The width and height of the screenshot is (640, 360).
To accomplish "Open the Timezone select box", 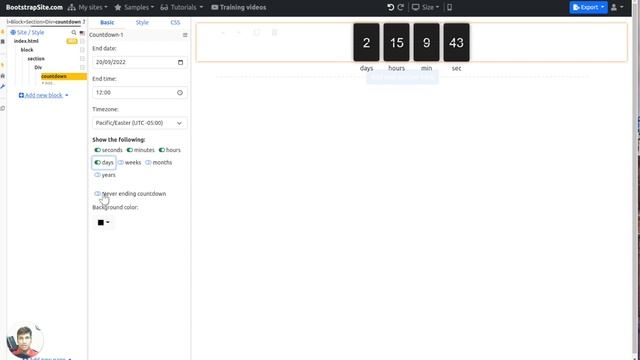I will tap(140, 123).
